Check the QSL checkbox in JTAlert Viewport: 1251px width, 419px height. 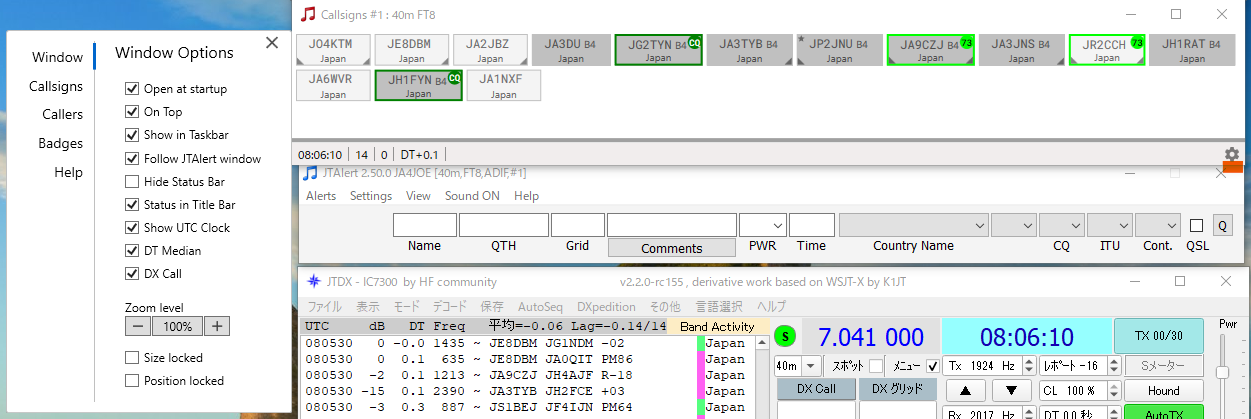[x=1197, y=225]
